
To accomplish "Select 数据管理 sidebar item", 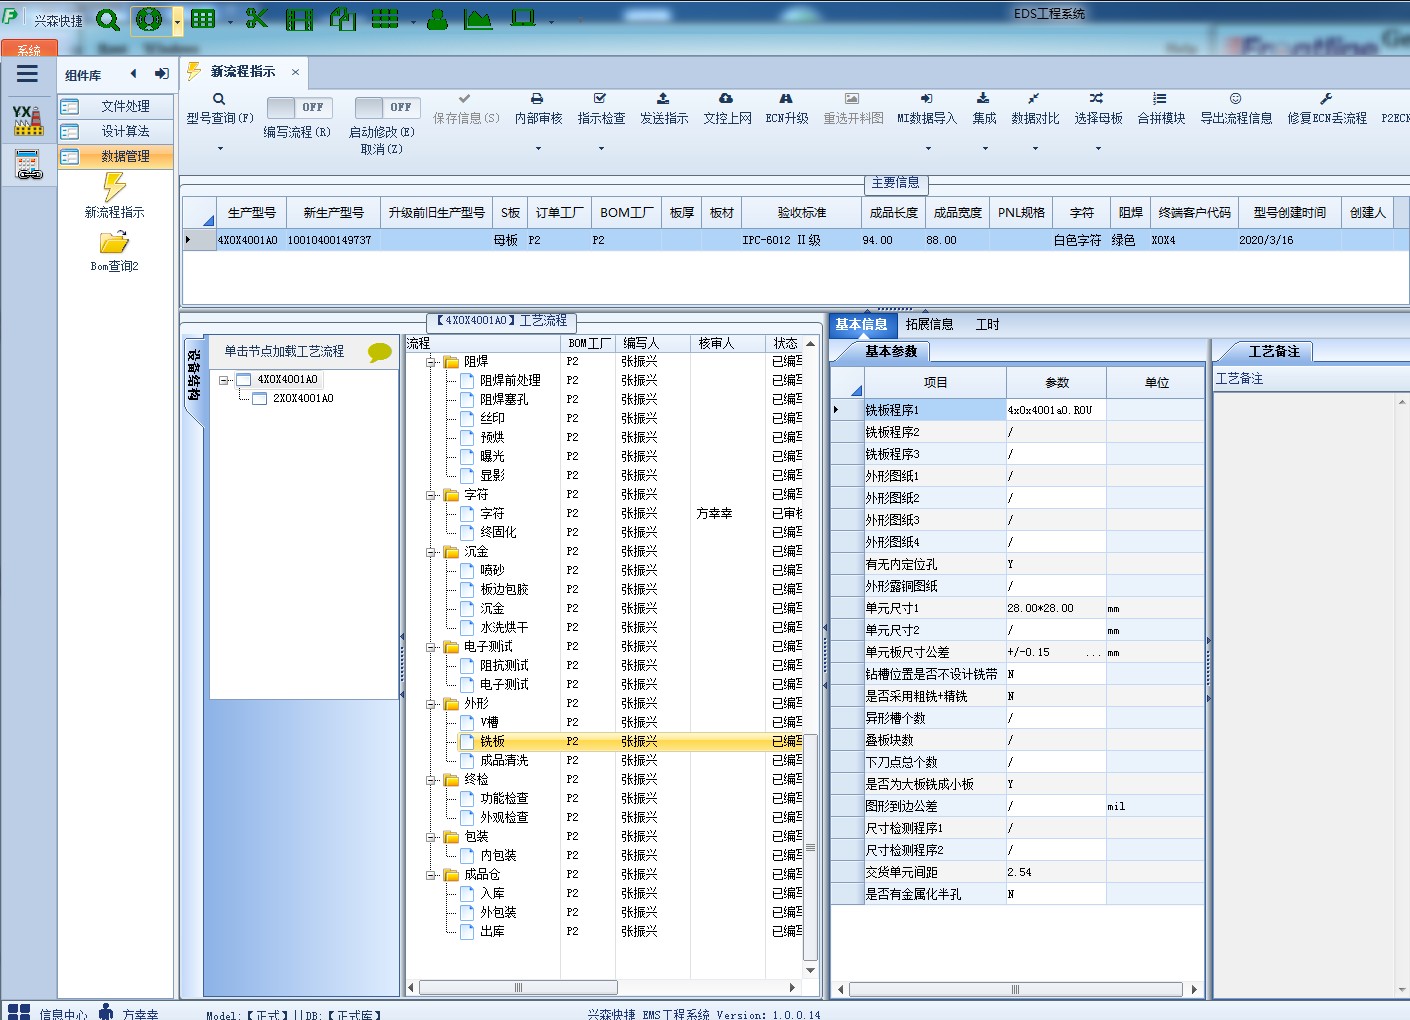I will pos(115,156).
